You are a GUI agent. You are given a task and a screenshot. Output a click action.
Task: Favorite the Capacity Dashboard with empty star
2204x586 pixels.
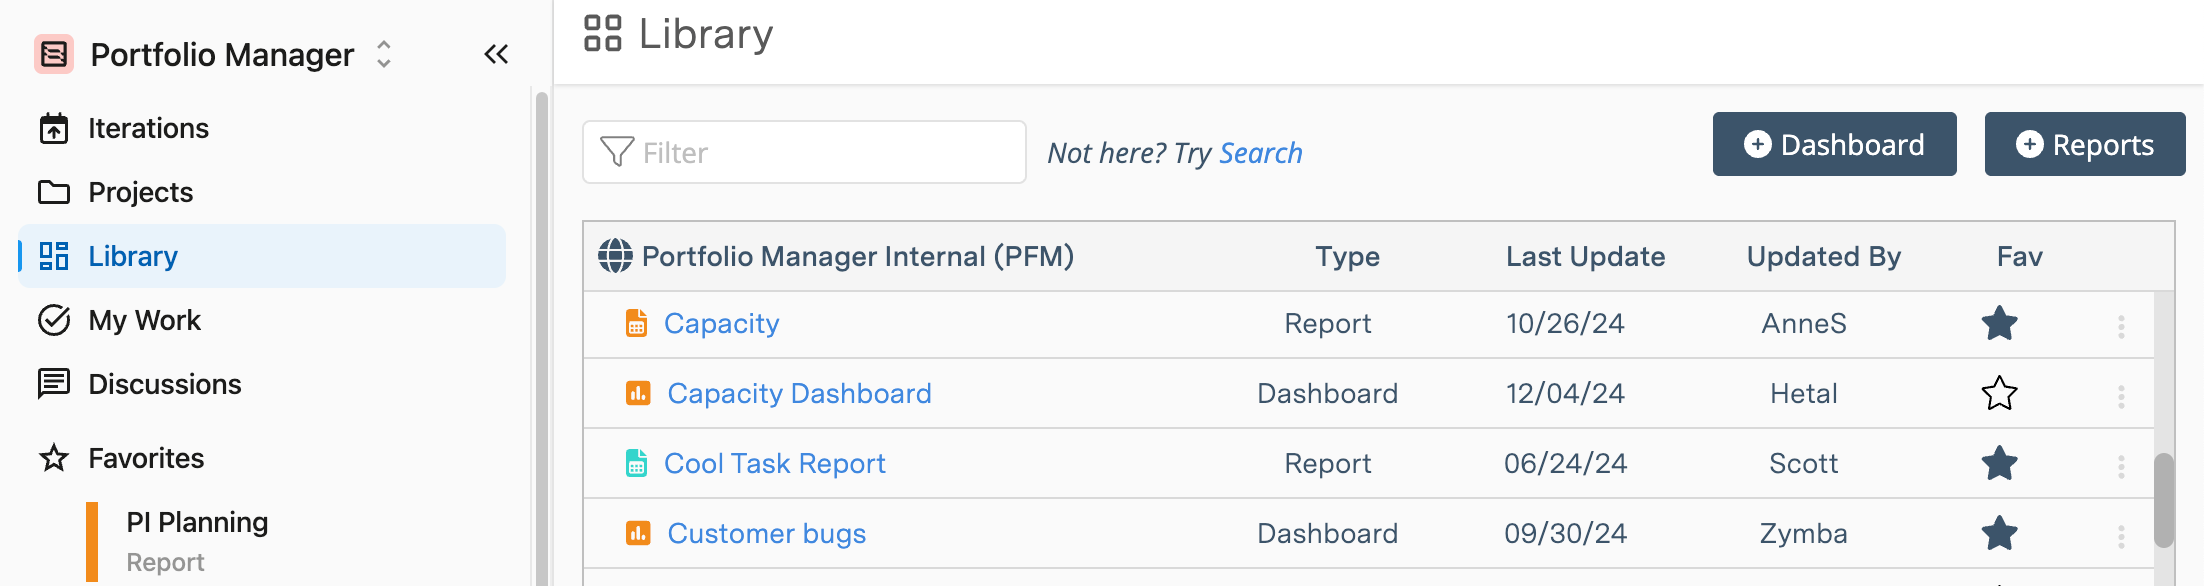coord(1999,393)
